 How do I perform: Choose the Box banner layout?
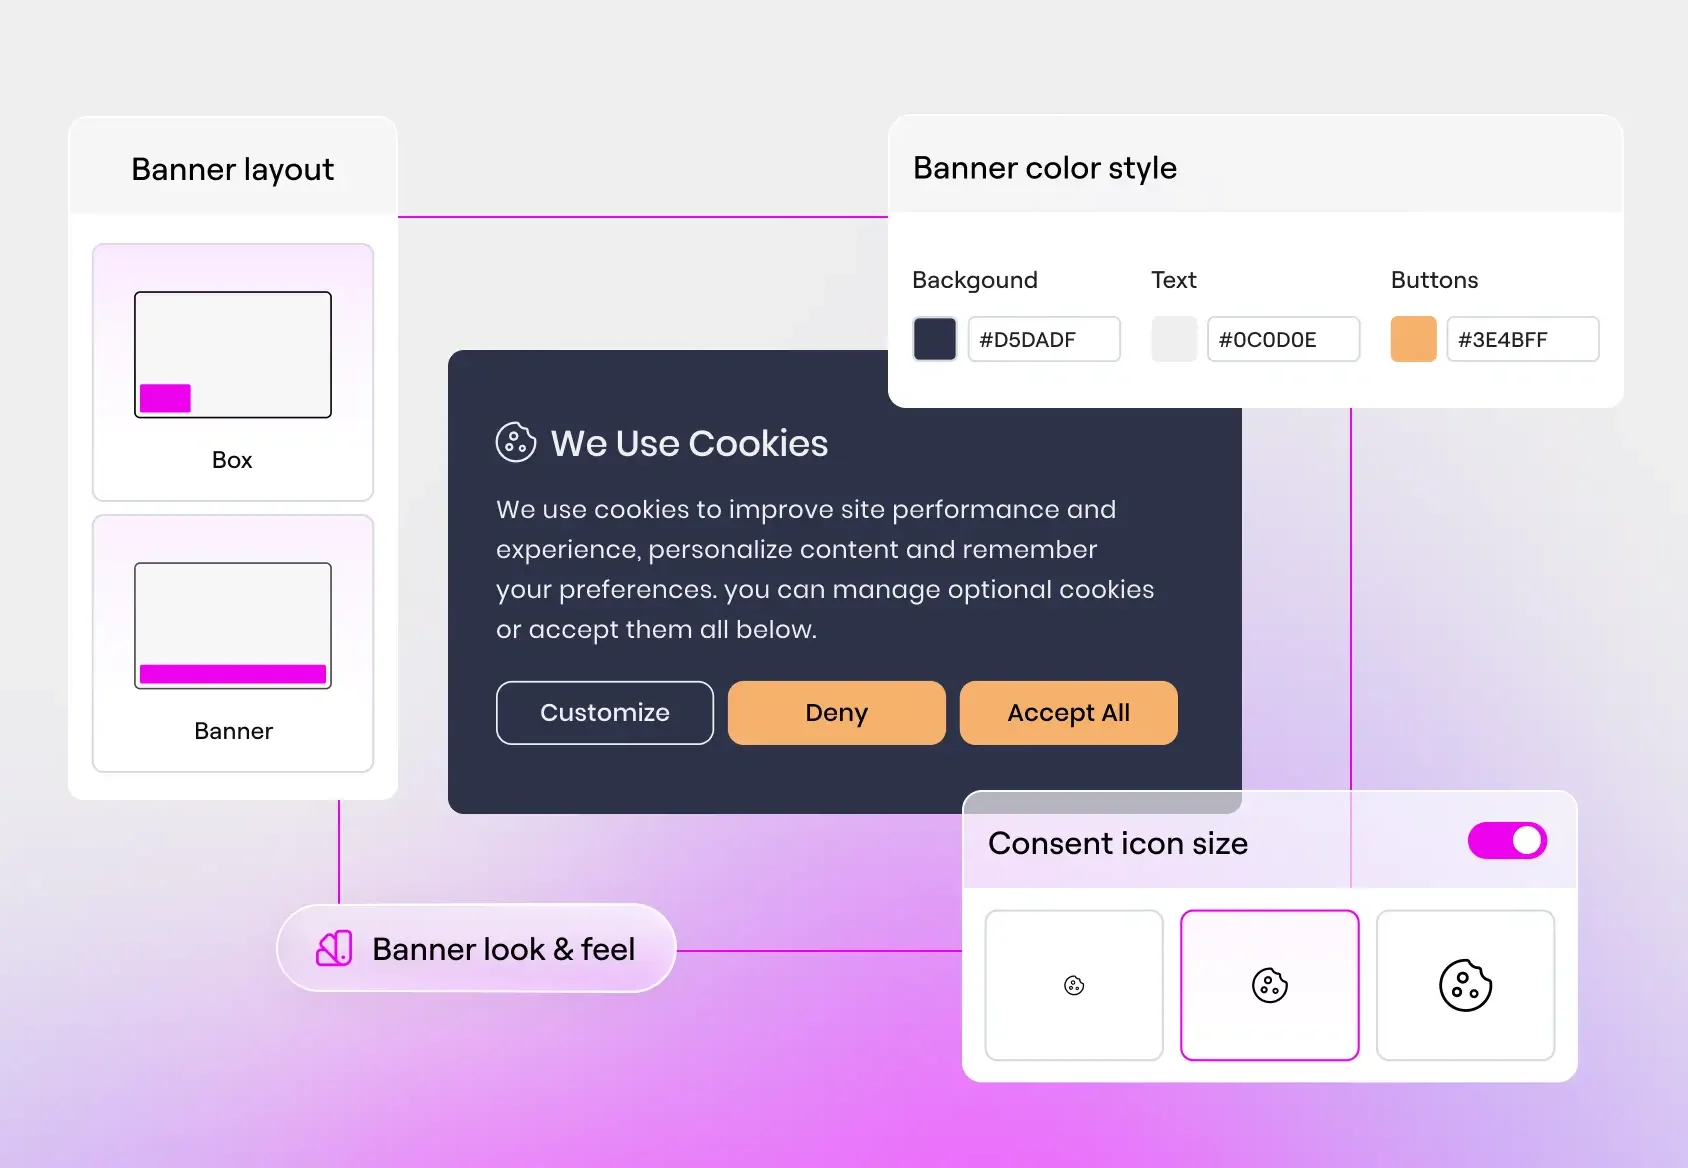[x=233, y=372]
